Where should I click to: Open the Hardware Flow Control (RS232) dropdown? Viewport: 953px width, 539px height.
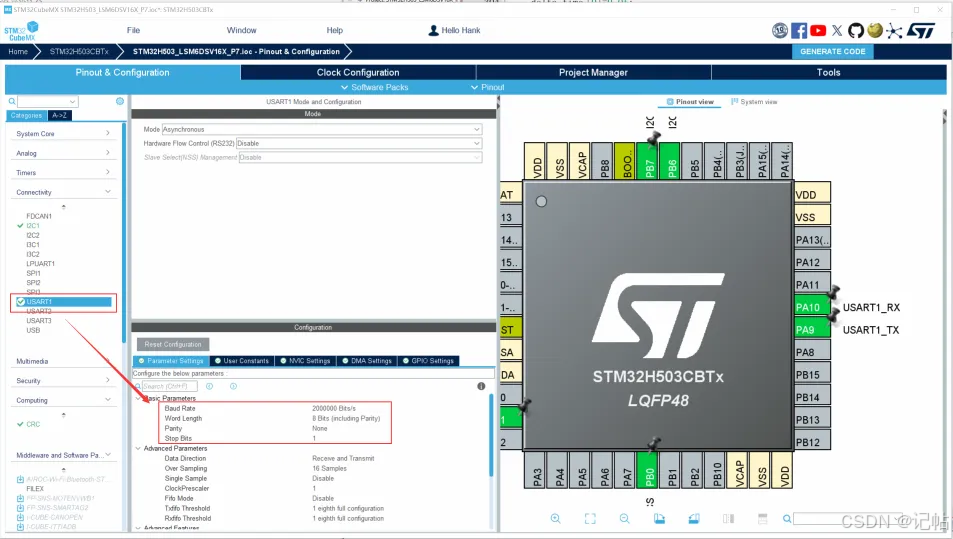point(359,143)
